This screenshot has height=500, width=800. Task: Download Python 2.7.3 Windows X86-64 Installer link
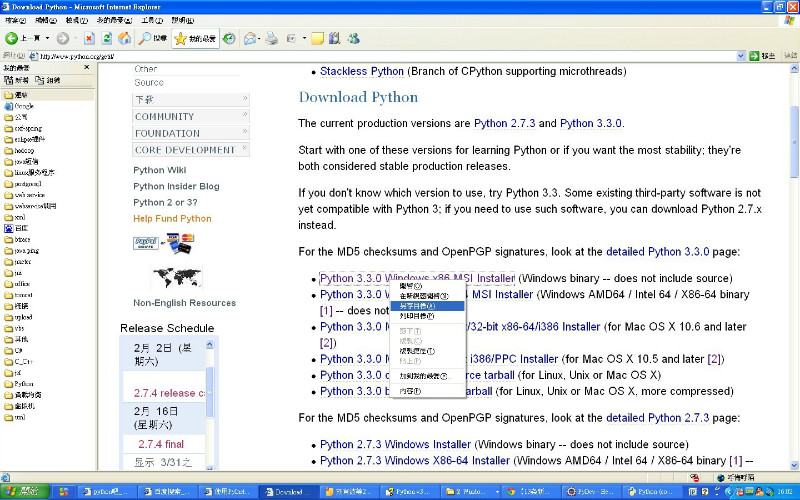415,461
